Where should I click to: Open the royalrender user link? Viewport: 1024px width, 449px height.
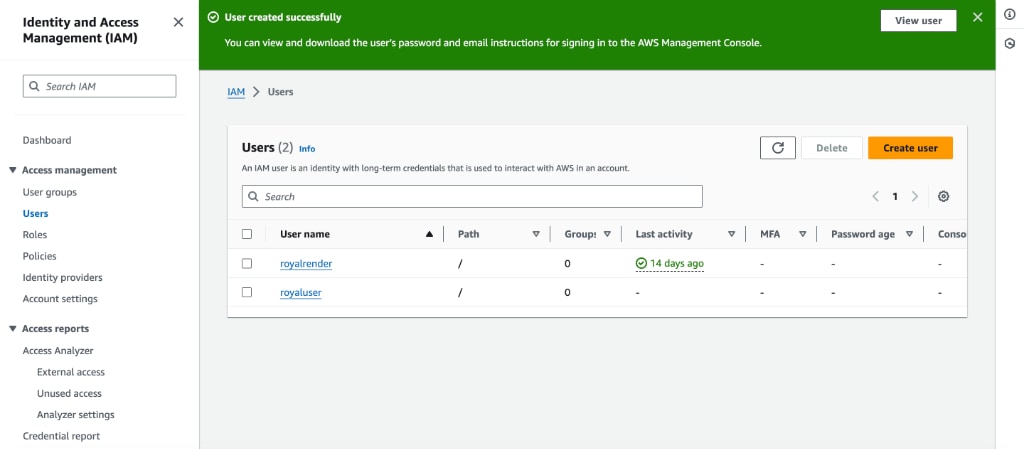click(x=306, y=264)
